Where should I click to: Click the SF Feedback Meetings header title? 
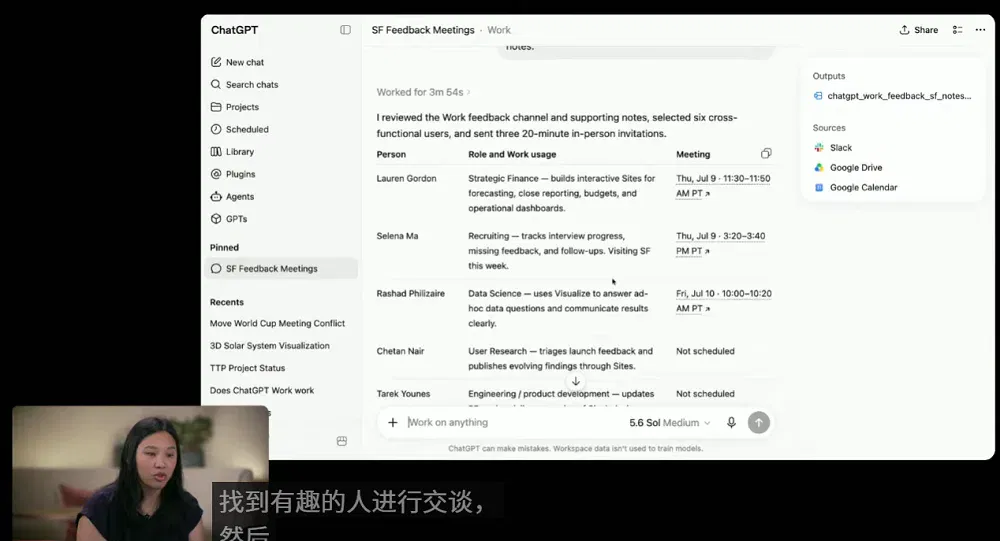[423, 30]
